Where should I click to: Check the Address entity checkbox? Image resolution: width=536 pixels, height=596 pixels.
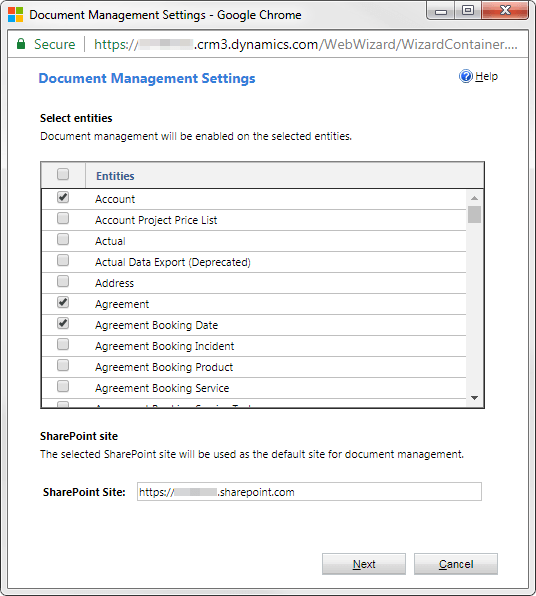pyautogui.click(x=63, y=281)
